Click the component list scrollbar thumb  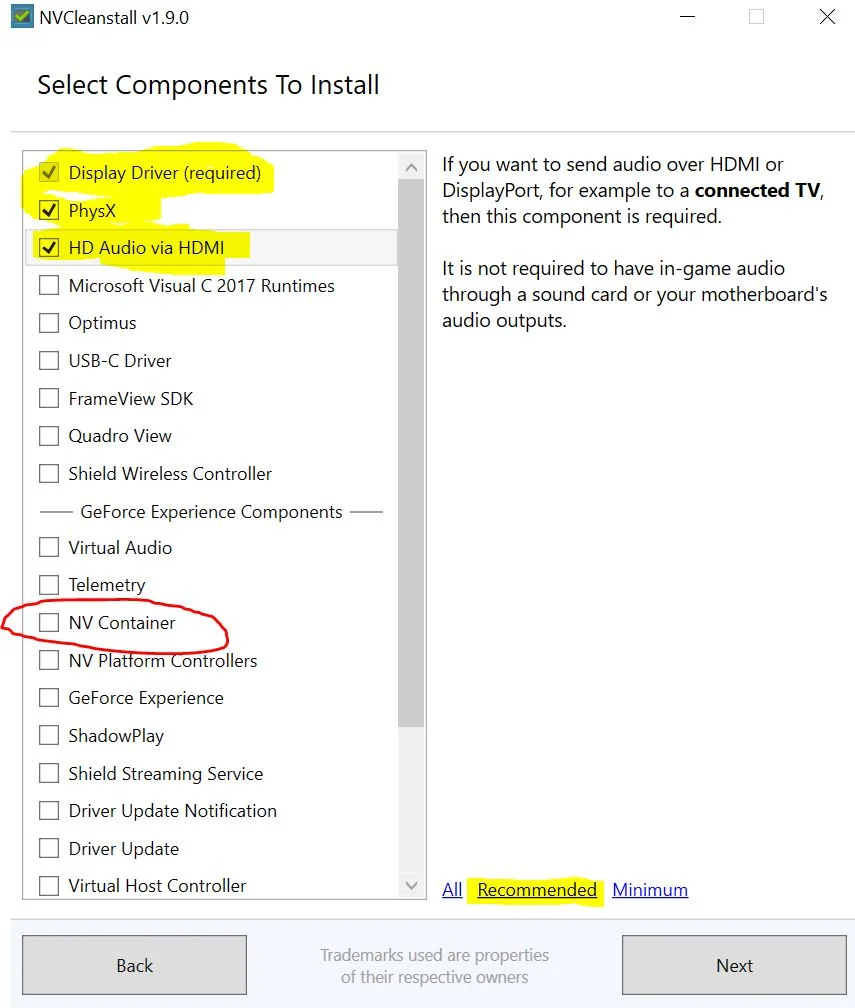pos(411,453)
